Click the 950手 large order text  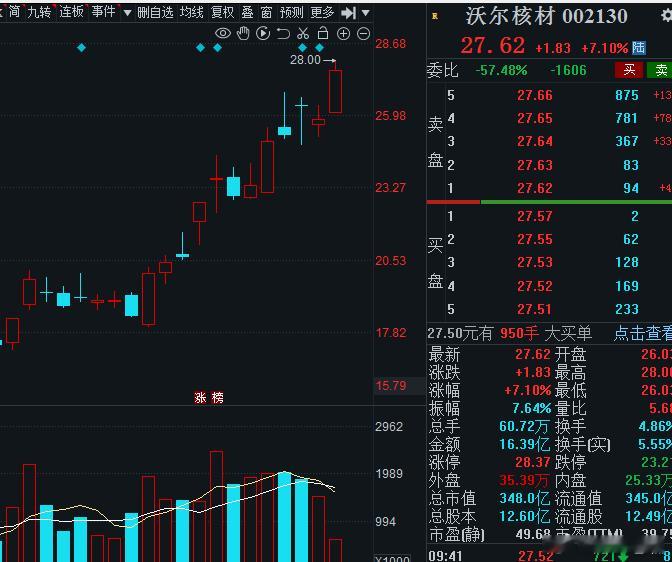(519, 333)
